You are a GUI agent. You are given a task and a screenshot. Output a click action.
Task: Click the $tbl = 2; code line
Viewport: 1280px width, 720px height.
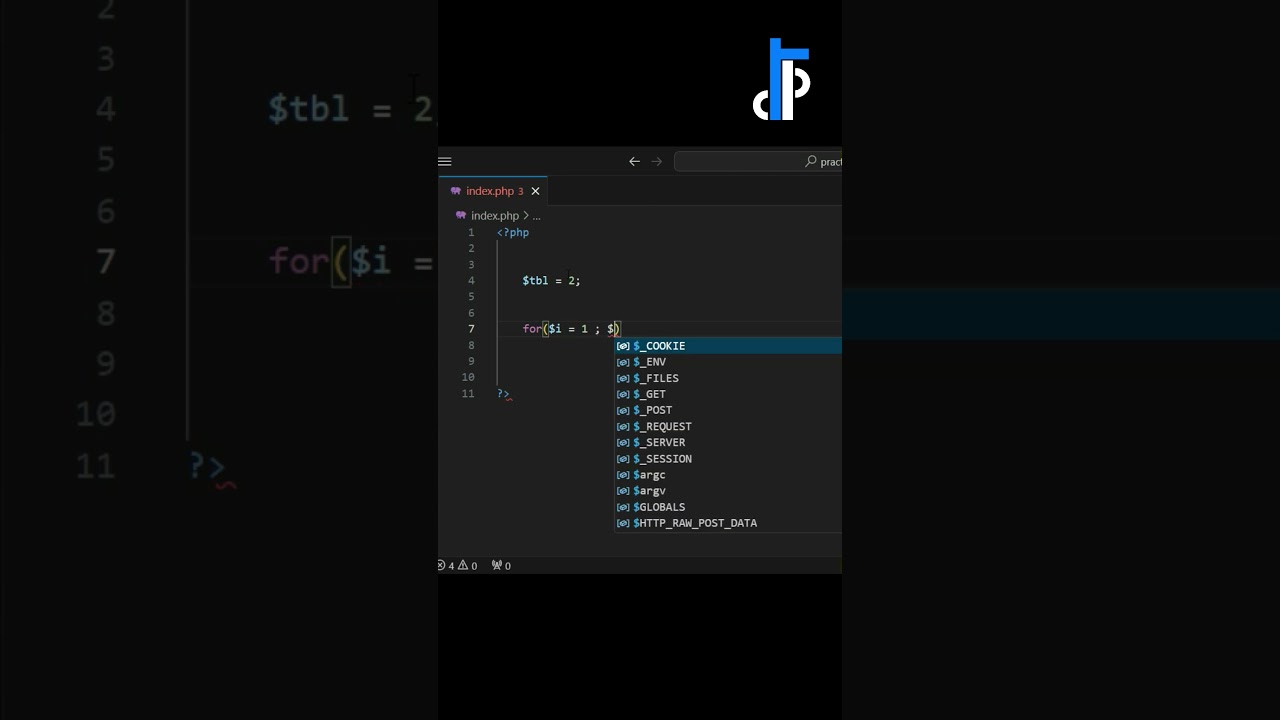(551, 281)
